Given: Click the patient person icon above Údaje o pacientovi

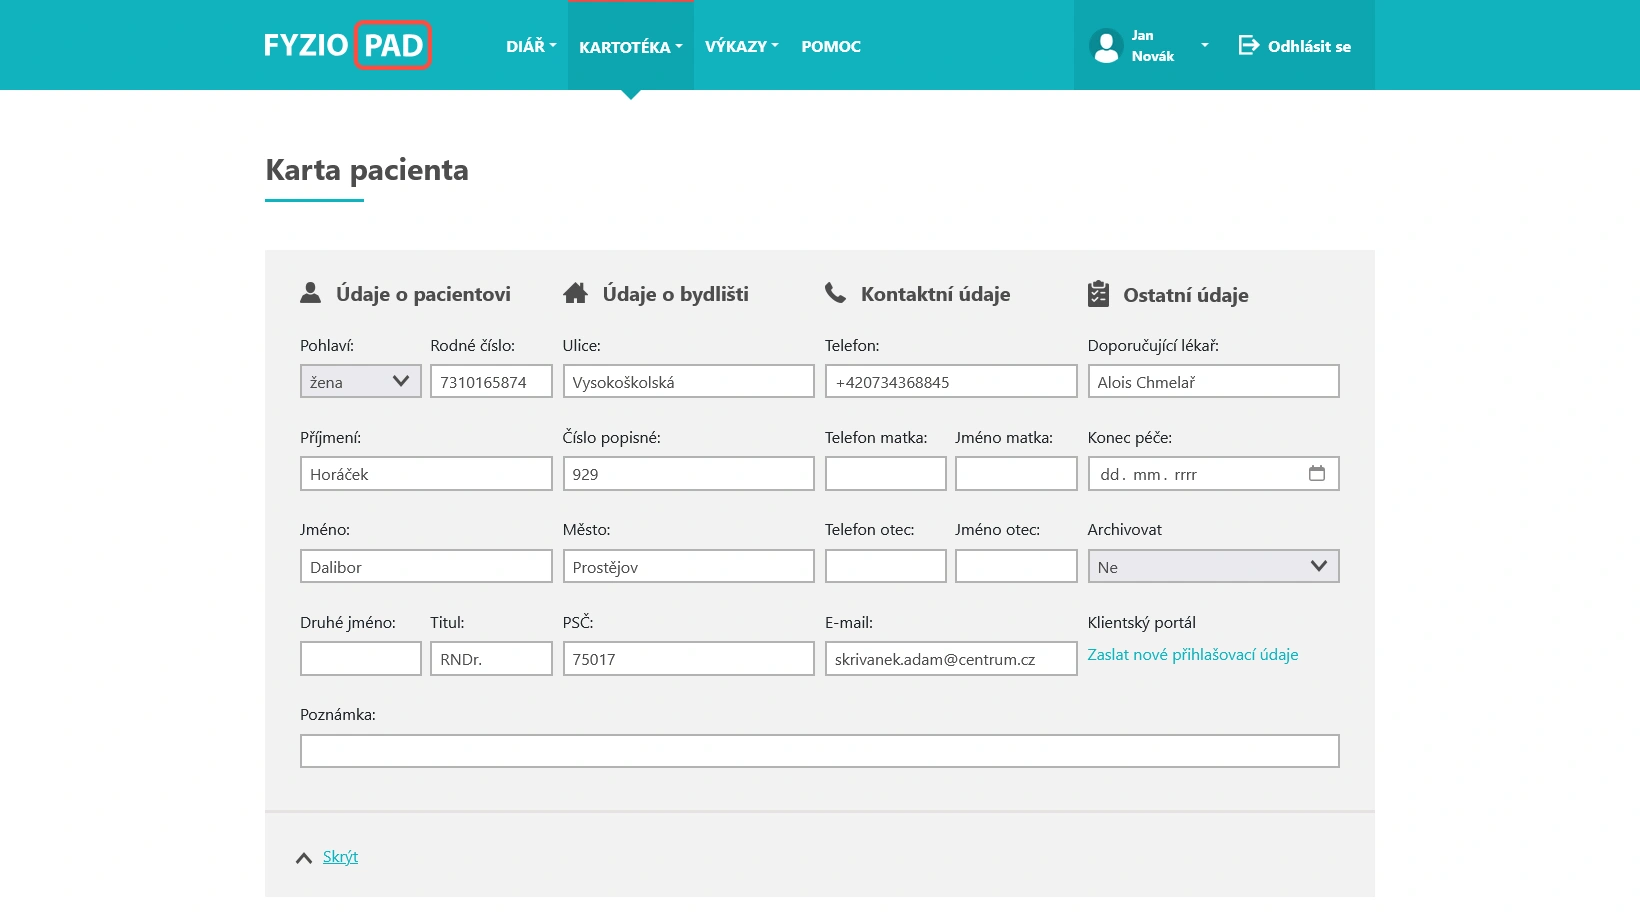Looking at the screenshot, I should 310,292.
